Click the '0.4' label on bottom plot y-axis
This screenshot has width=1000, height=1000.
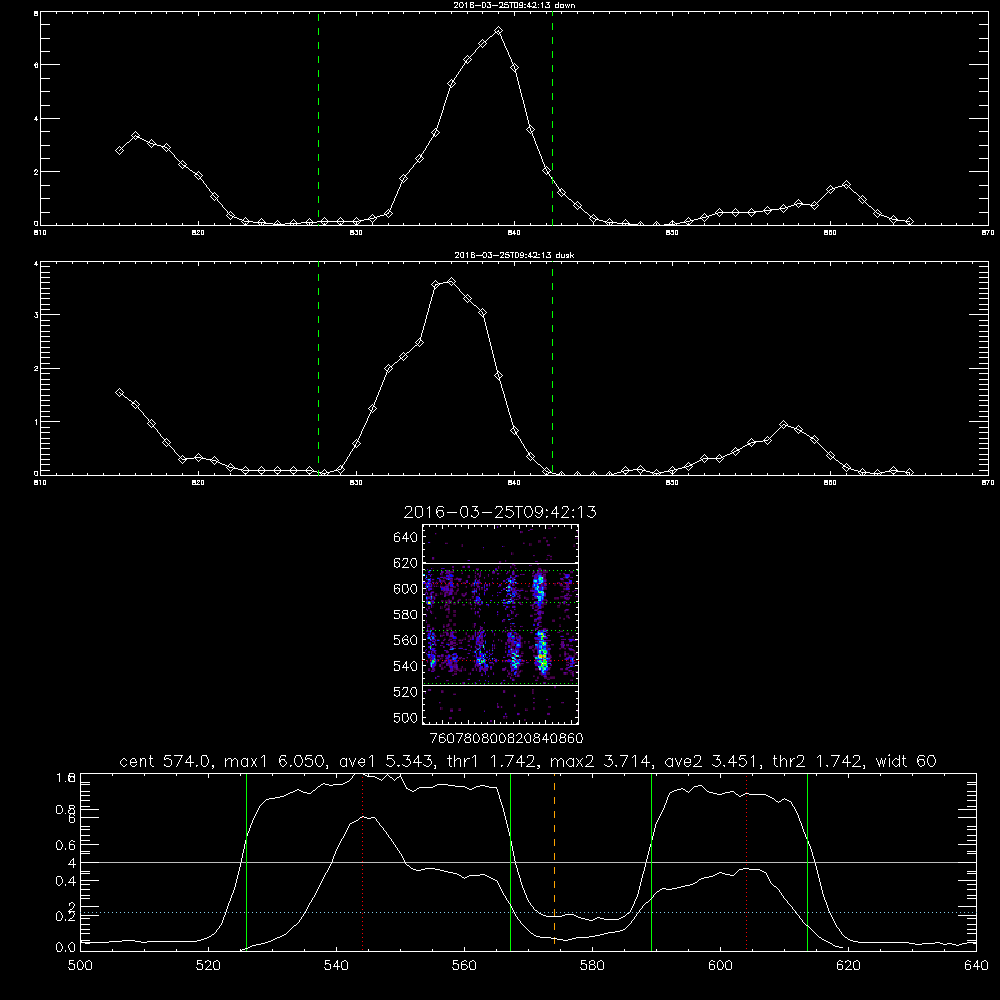click(x=66, y=881)
